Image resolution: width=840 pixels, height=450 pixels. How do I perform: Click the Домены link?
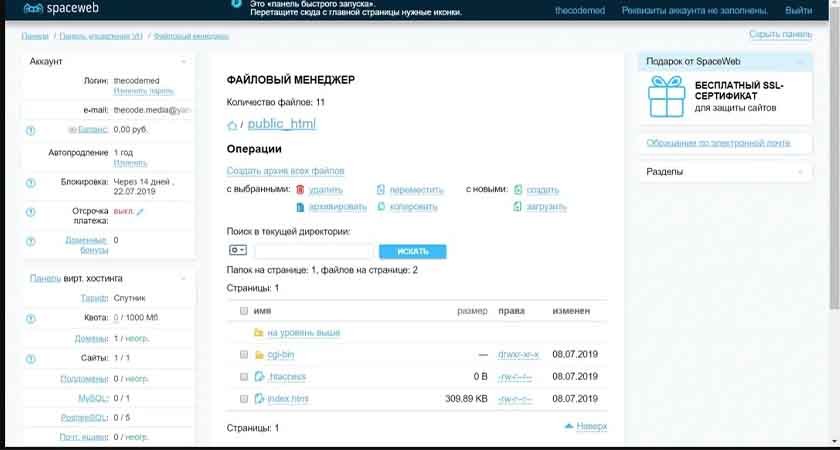point(92,339)
